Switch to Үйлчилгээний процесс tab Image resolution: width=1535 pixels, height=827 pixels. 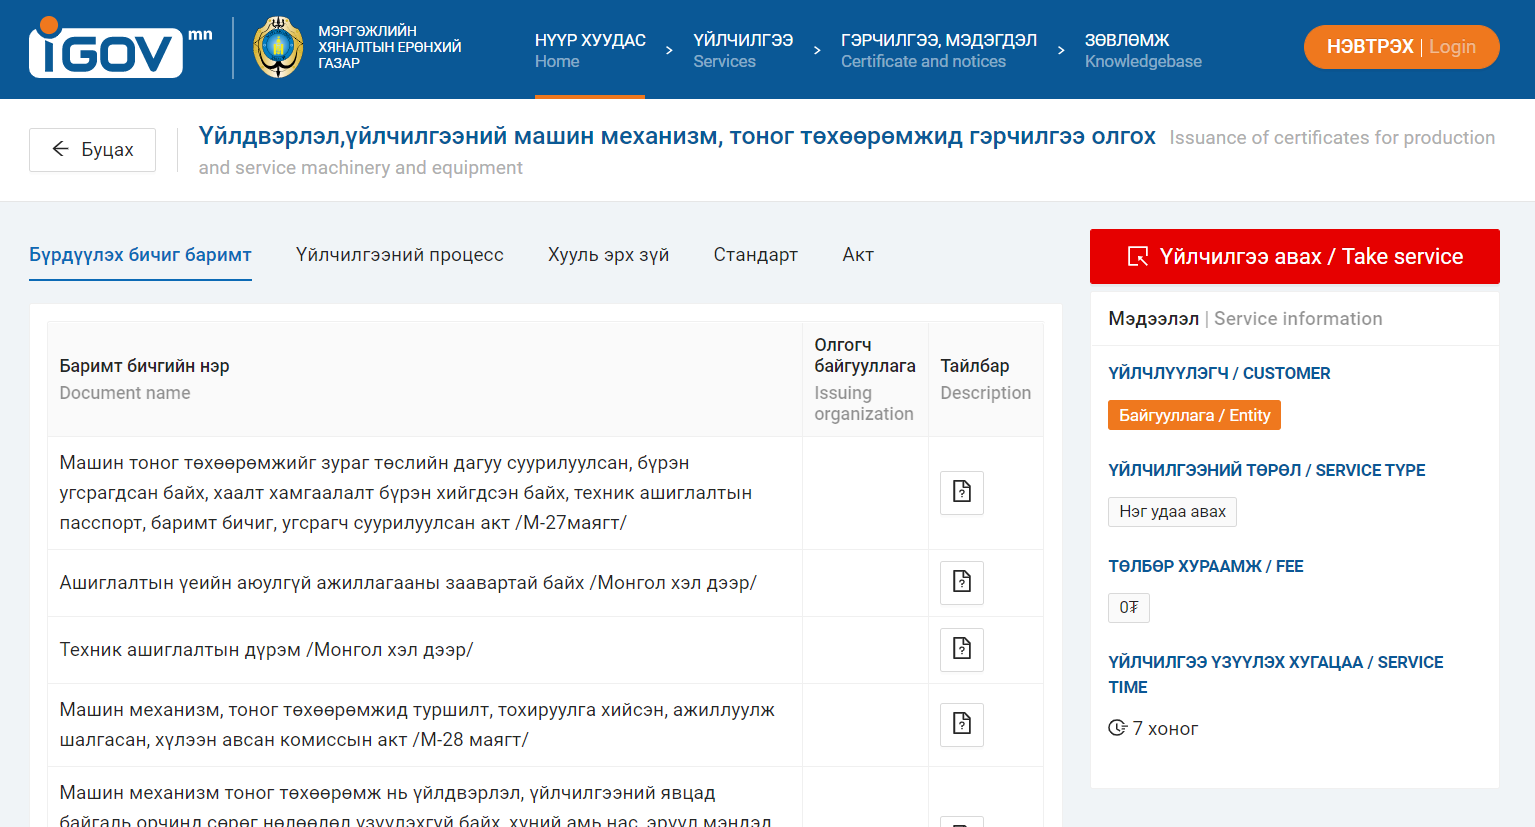coord(400,255)
